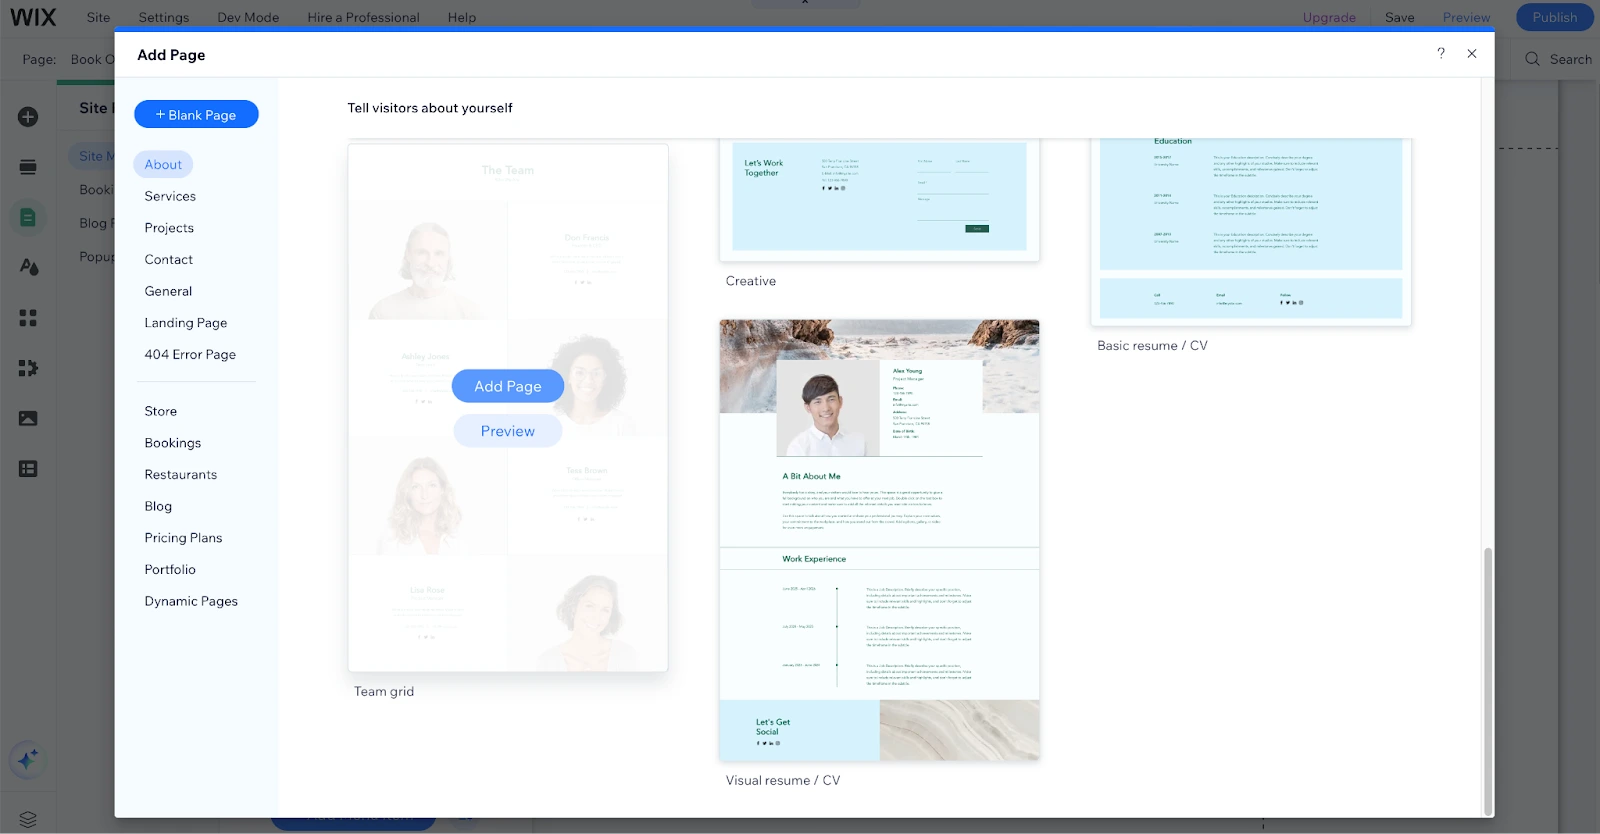Click the 'Team grid' template label
Viewport: 1600px width, 834px height.
pos(384,692)
